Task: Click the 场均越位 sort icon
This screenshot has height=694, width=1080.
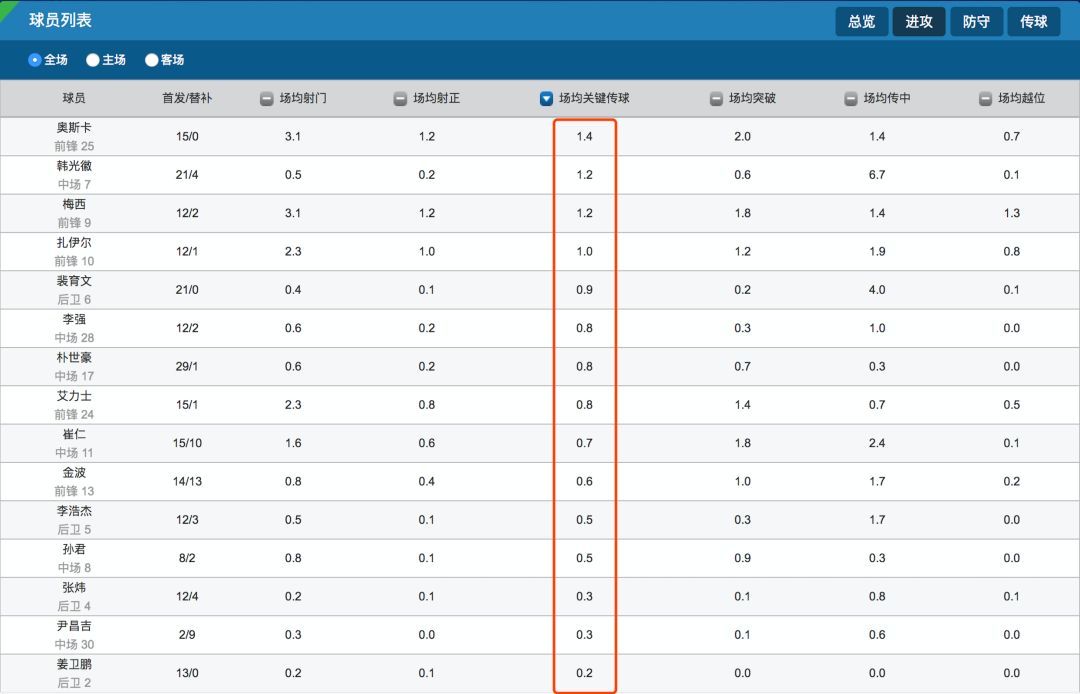Action: pos(985,99)
